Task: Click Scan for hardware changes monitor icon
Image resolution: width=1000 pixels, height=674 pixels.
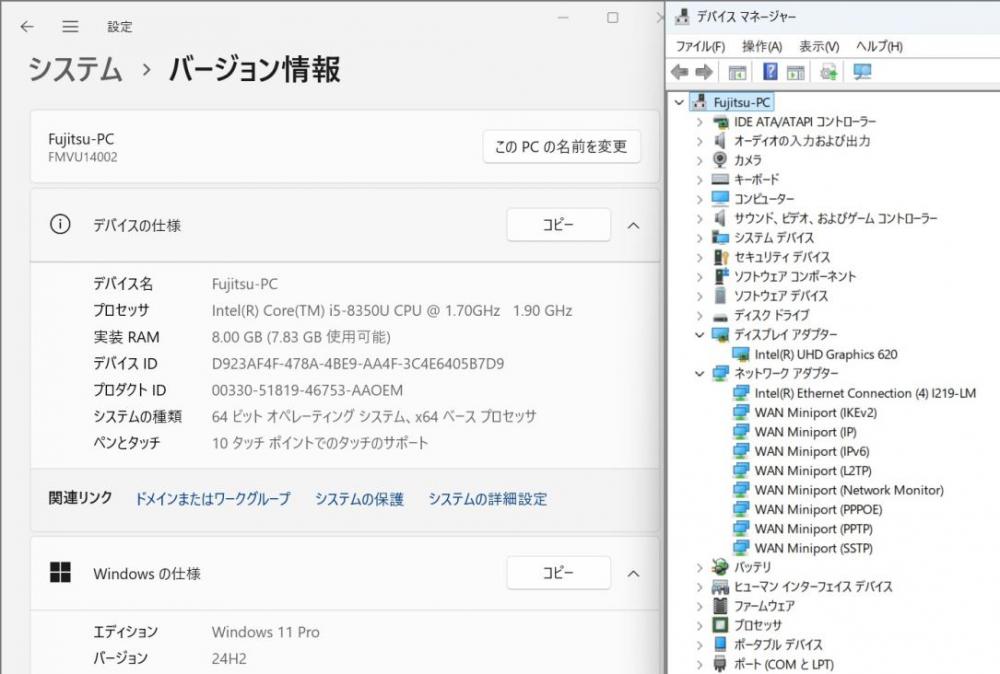Action: (x=862, y=72)
